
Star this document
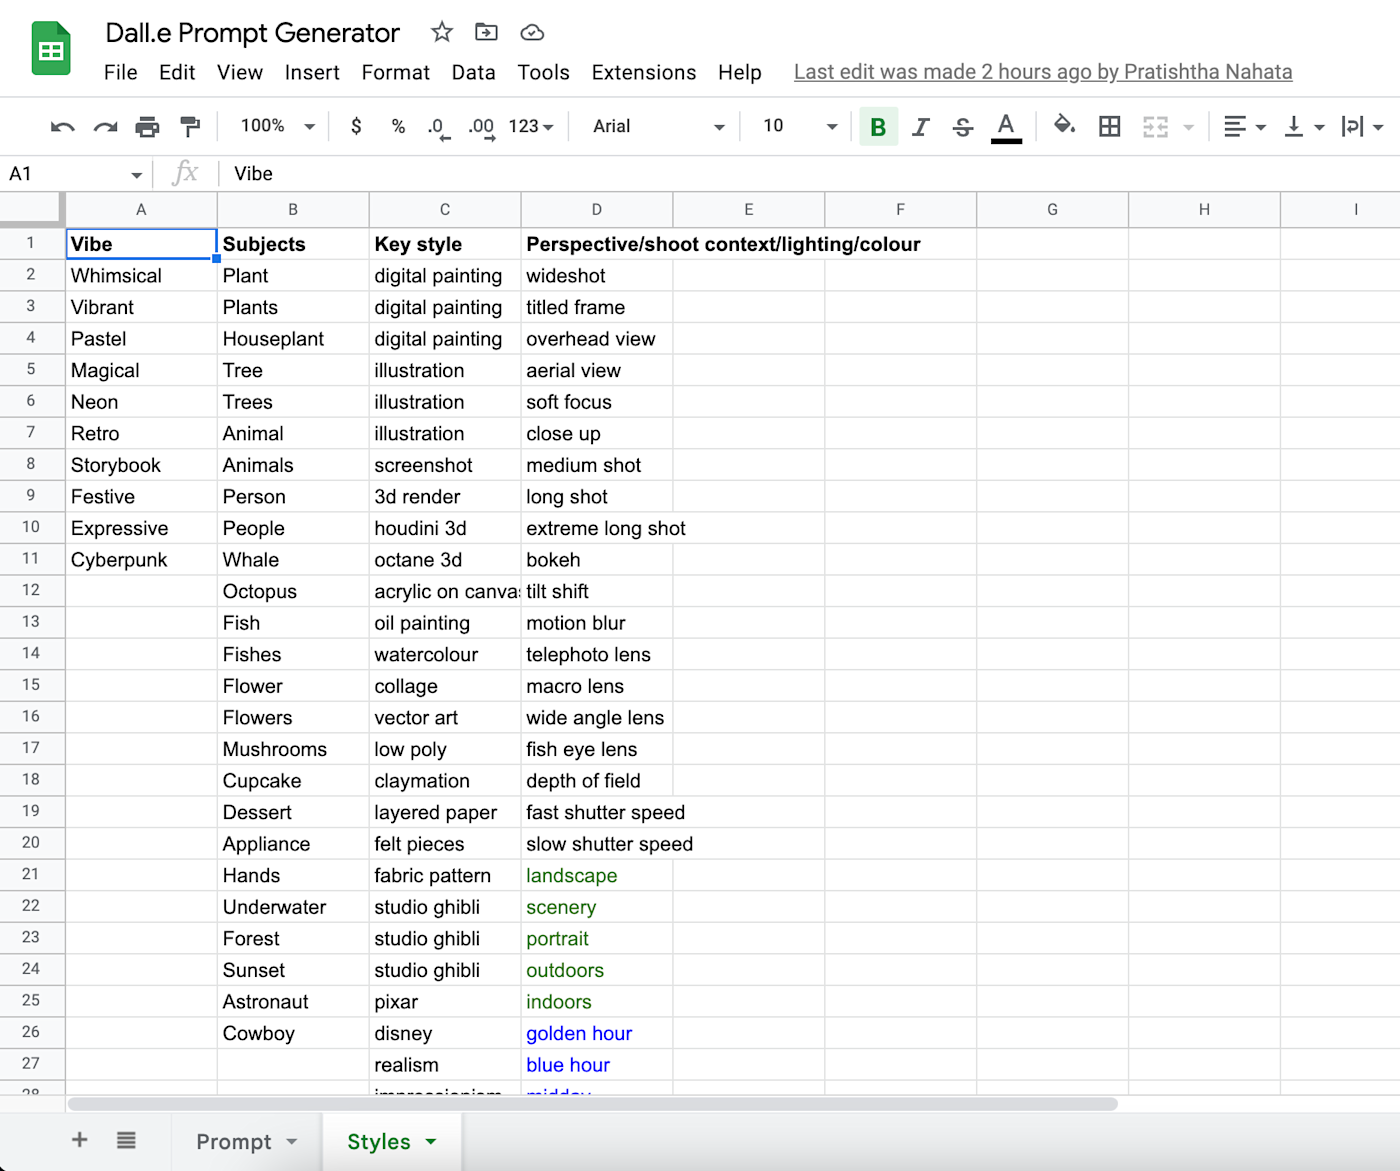click(442, 32)
